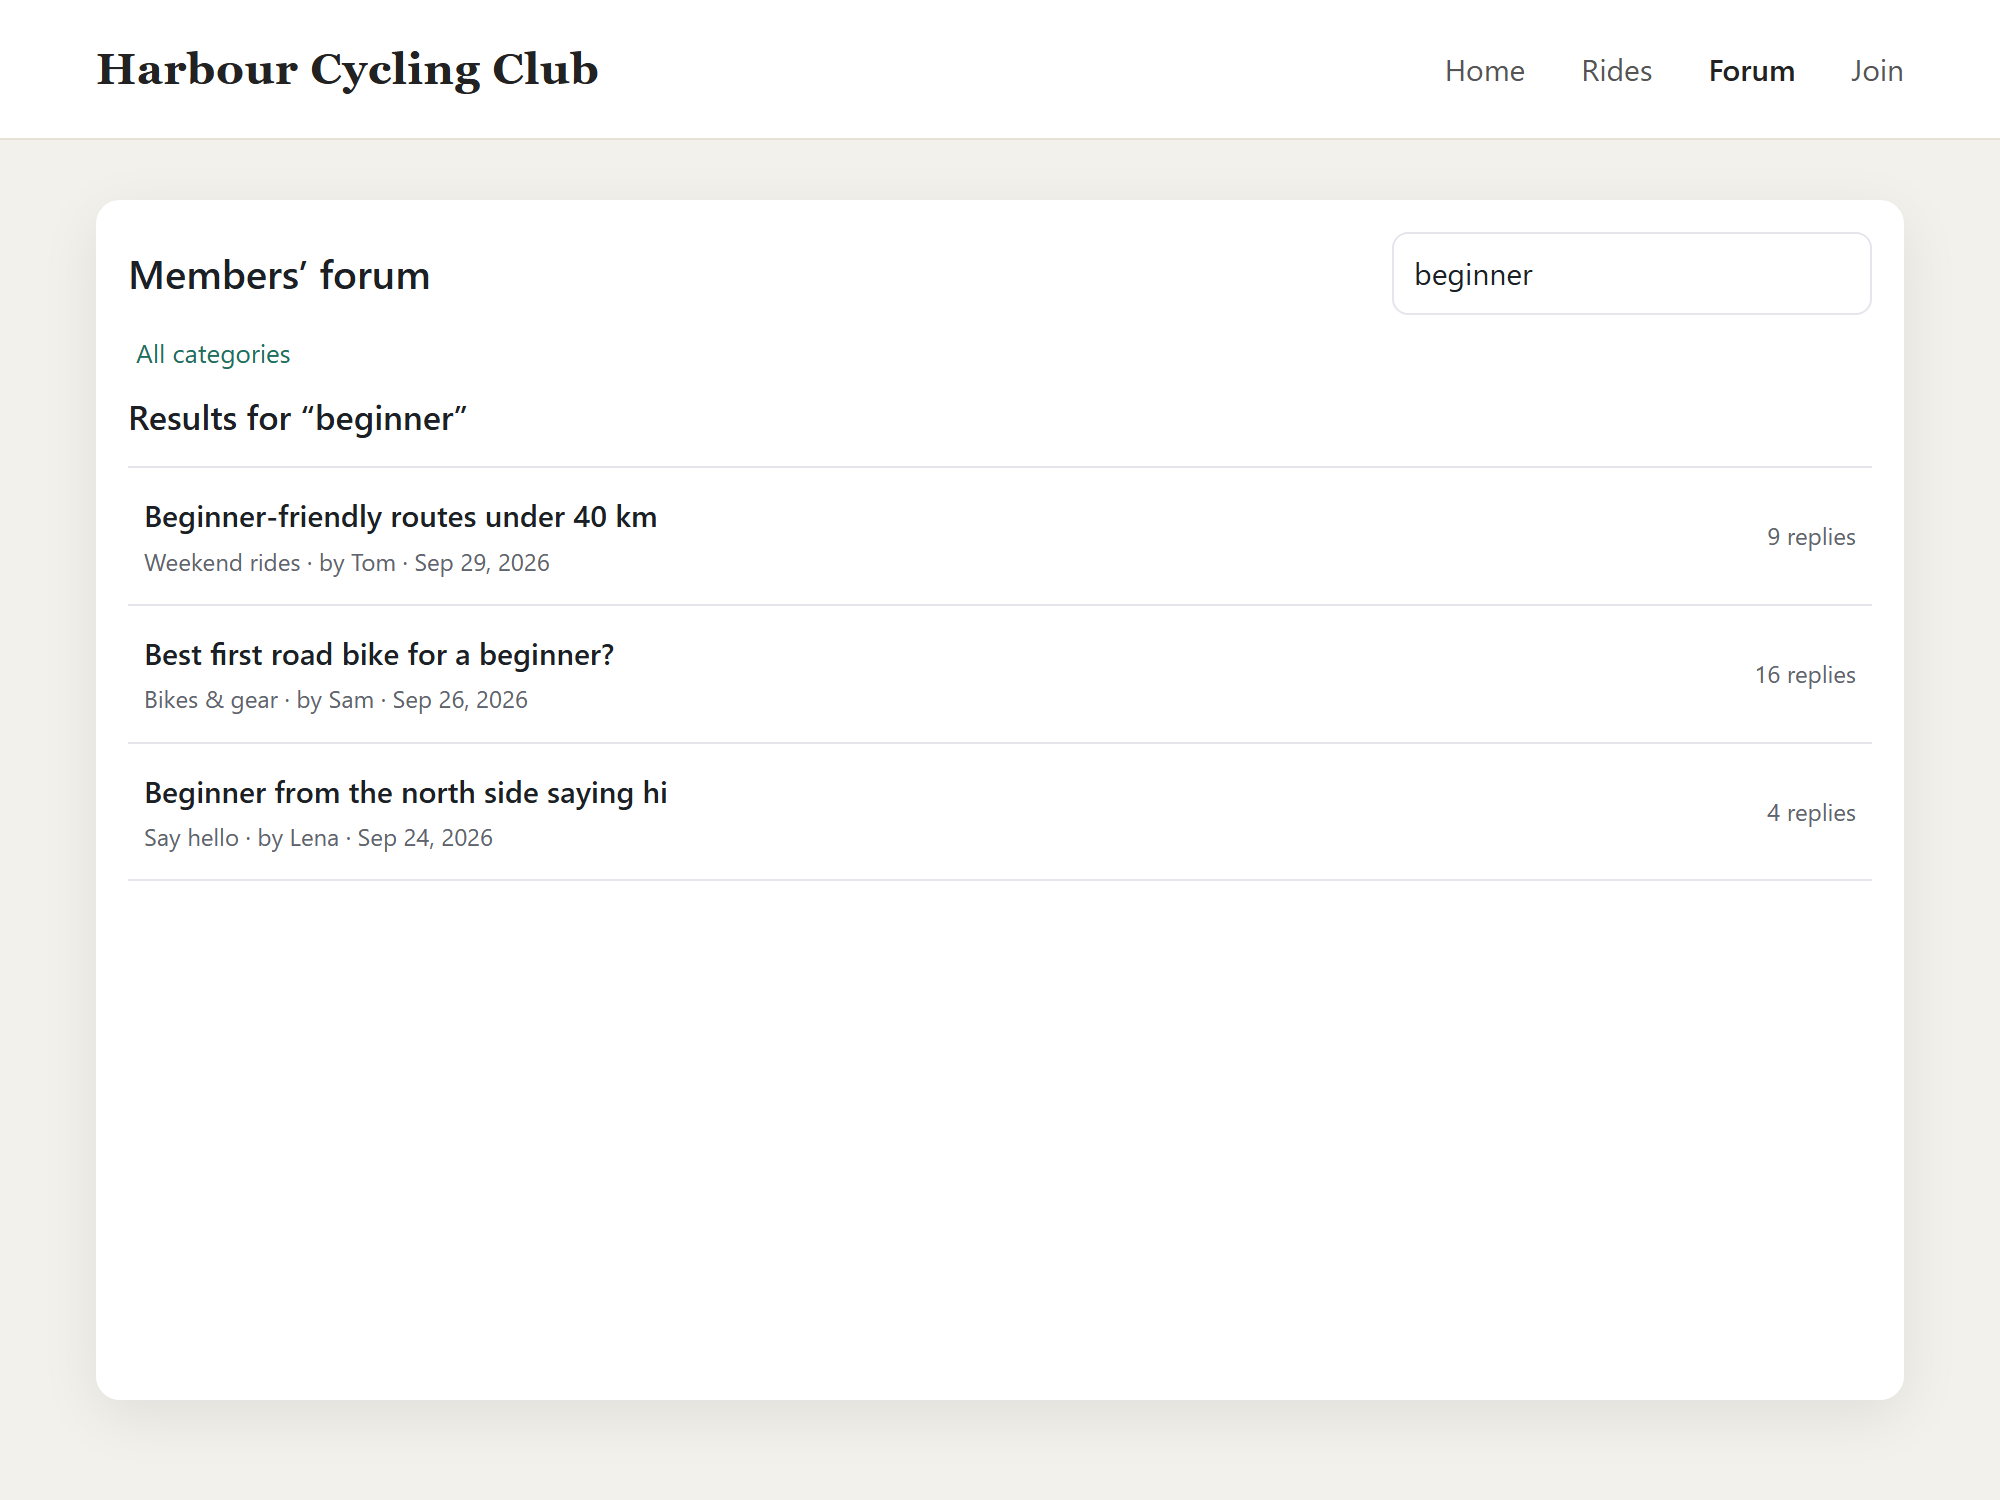Viewport: 2000px width, 1500px height.
Task: Select the Forum nav item
Action: 1751,71
